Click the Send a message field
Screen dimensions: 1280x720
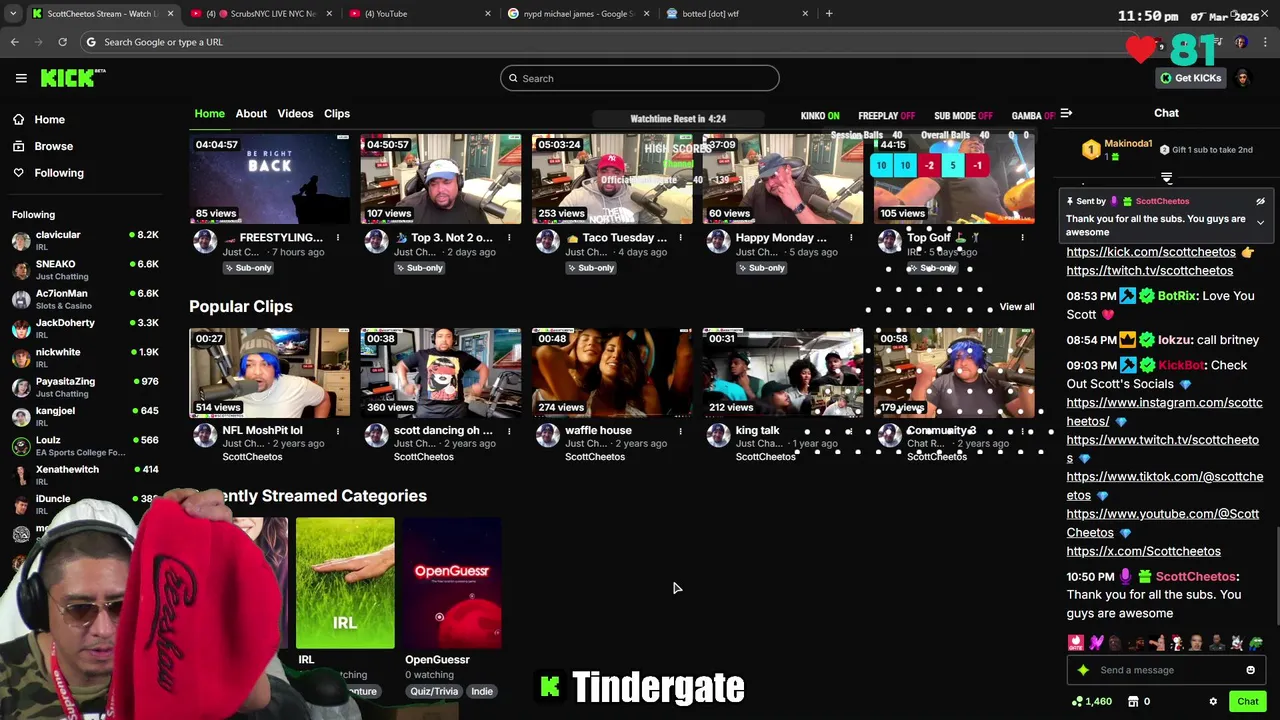pos(1165,670)
